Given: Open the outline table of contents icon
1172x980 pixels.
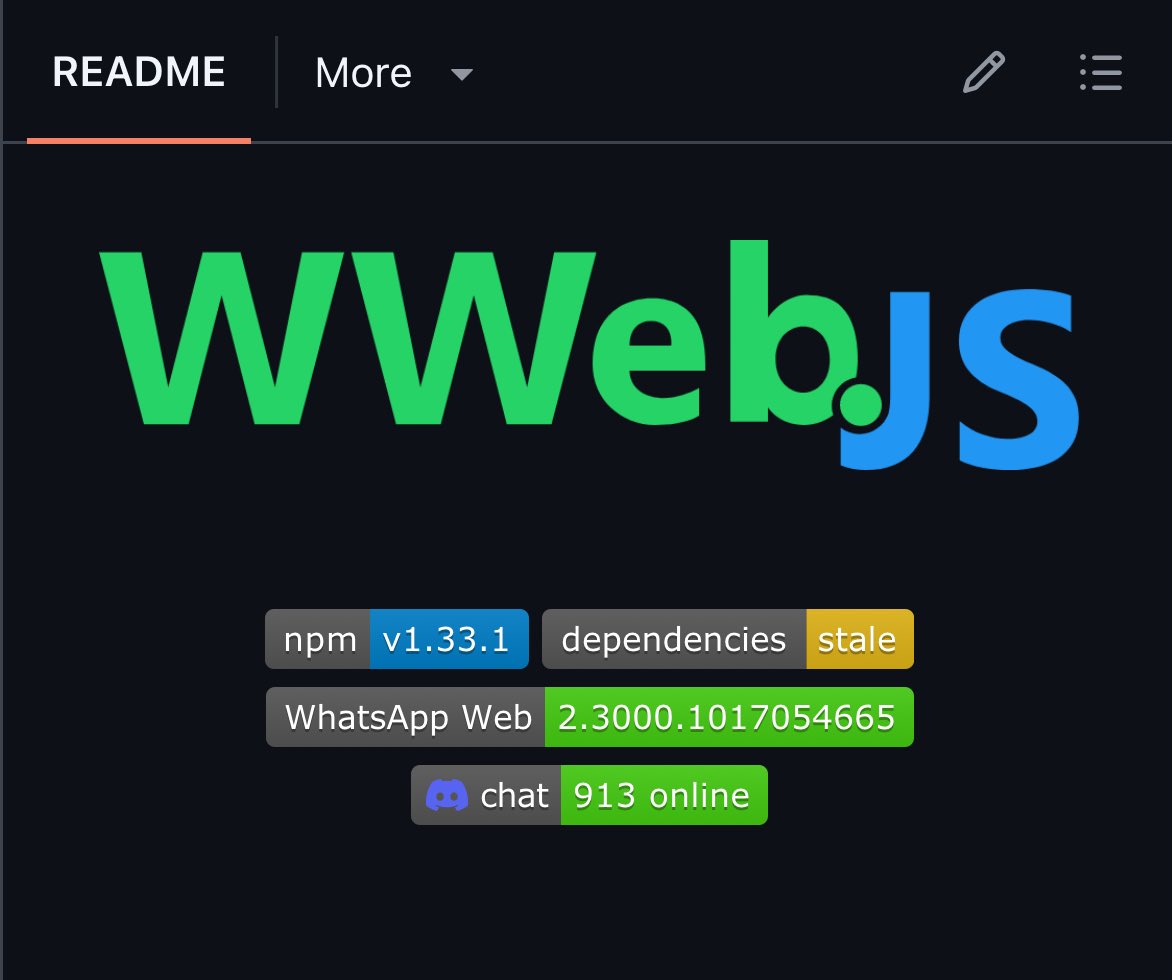Looking at the screenshot, I should coord(1100,73).
